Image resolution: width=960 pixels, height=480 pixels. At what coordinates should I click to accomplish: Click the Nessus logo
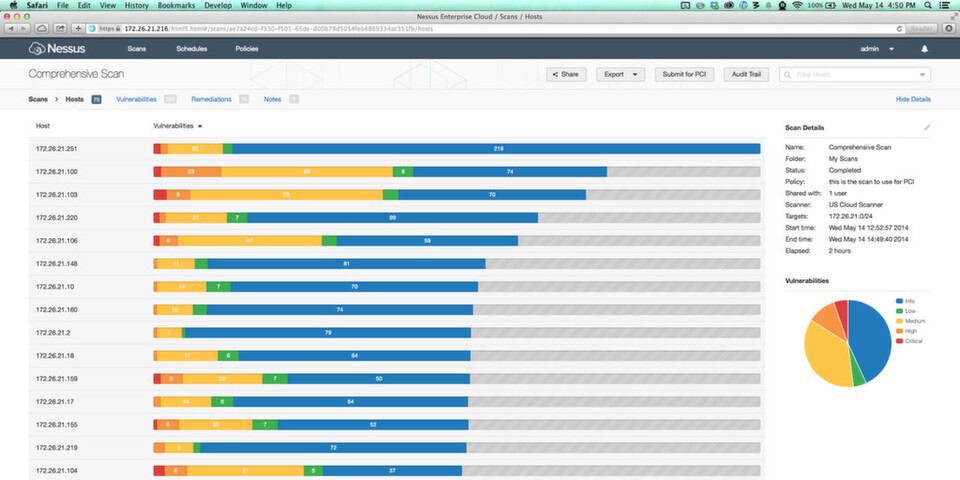(x=57, y=48)
